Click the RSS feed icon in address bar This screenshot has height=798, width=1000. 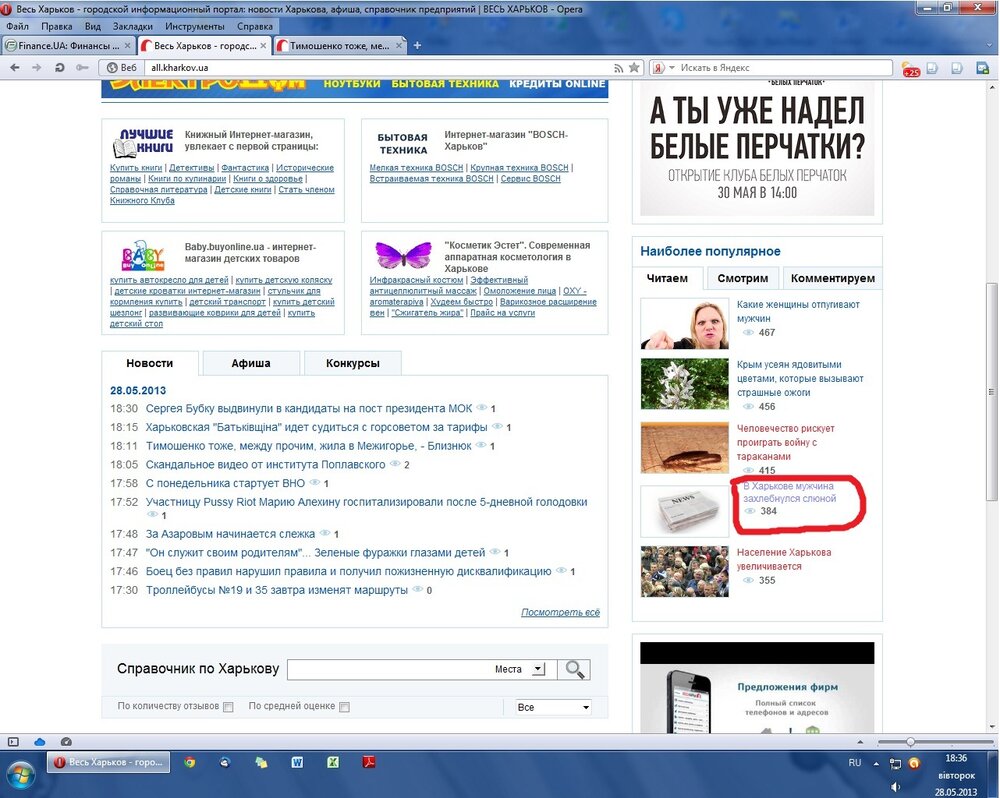[x=618, y=68]
